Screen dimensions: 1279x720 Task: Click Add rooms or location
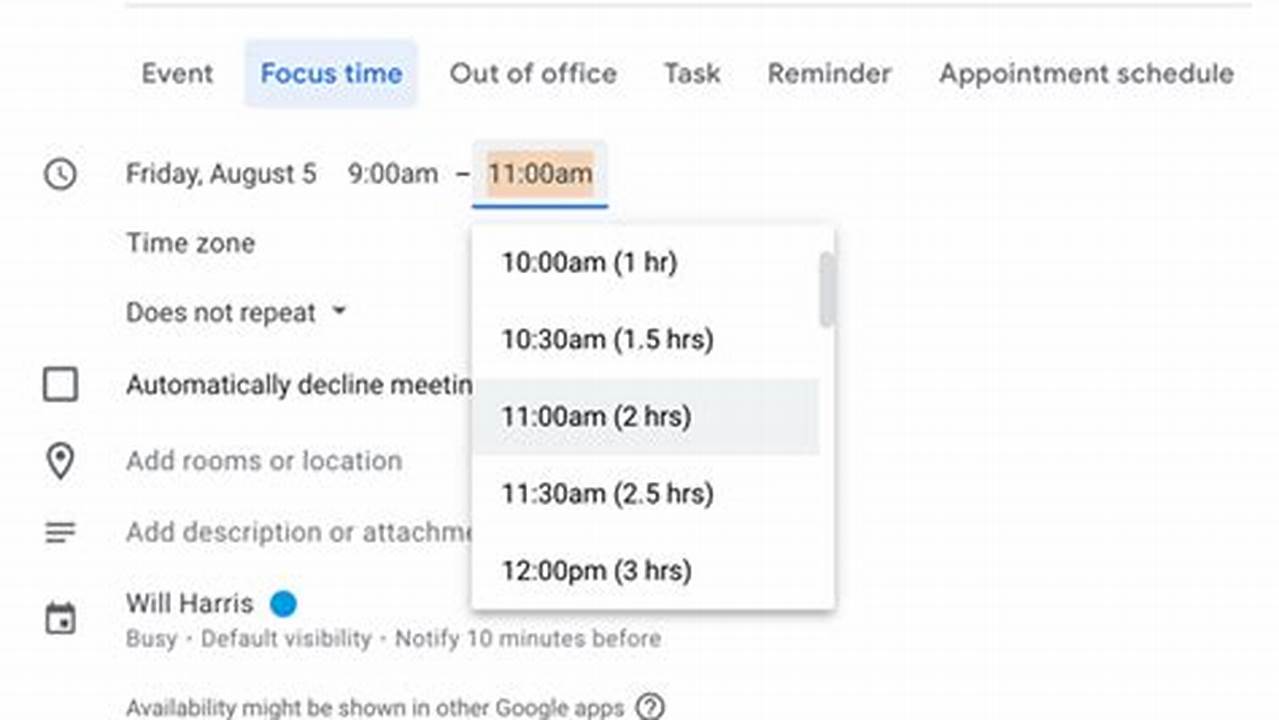tap(264, 461)
